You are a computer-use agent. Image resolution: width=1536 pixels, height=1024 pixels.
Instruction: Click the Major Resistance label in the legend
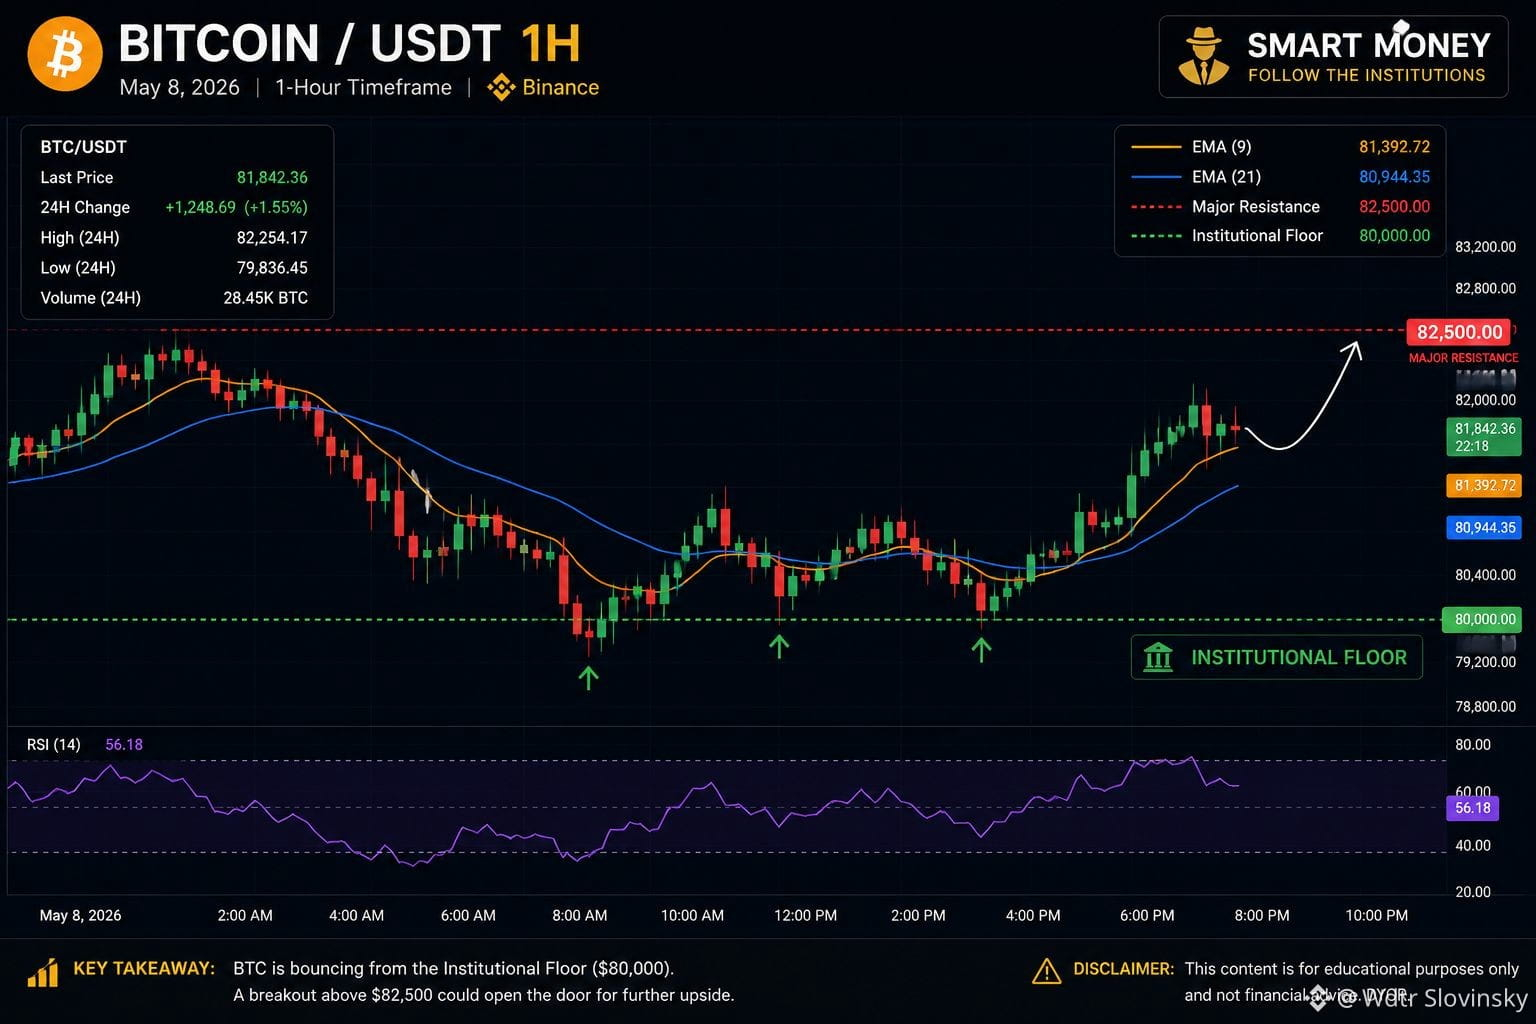(1256, 207)
